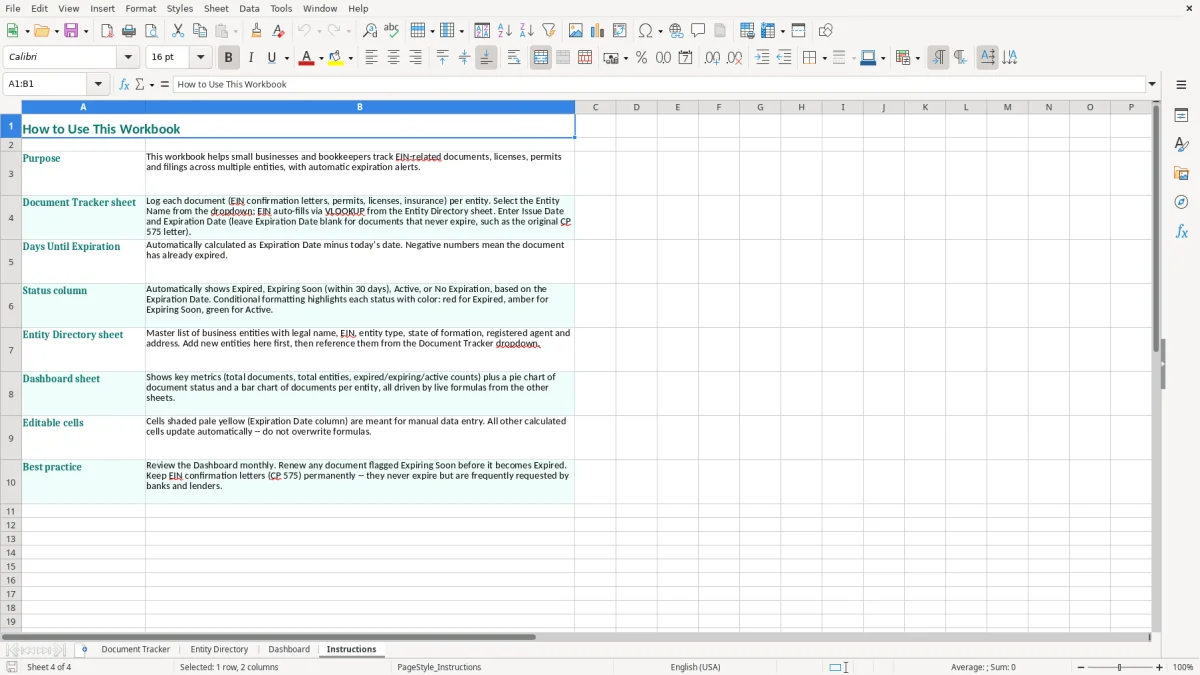Image resolution: width=1200 pixels, height=675 pixels.
Task: Toggle Print Preview
Action: coord(151,31)
